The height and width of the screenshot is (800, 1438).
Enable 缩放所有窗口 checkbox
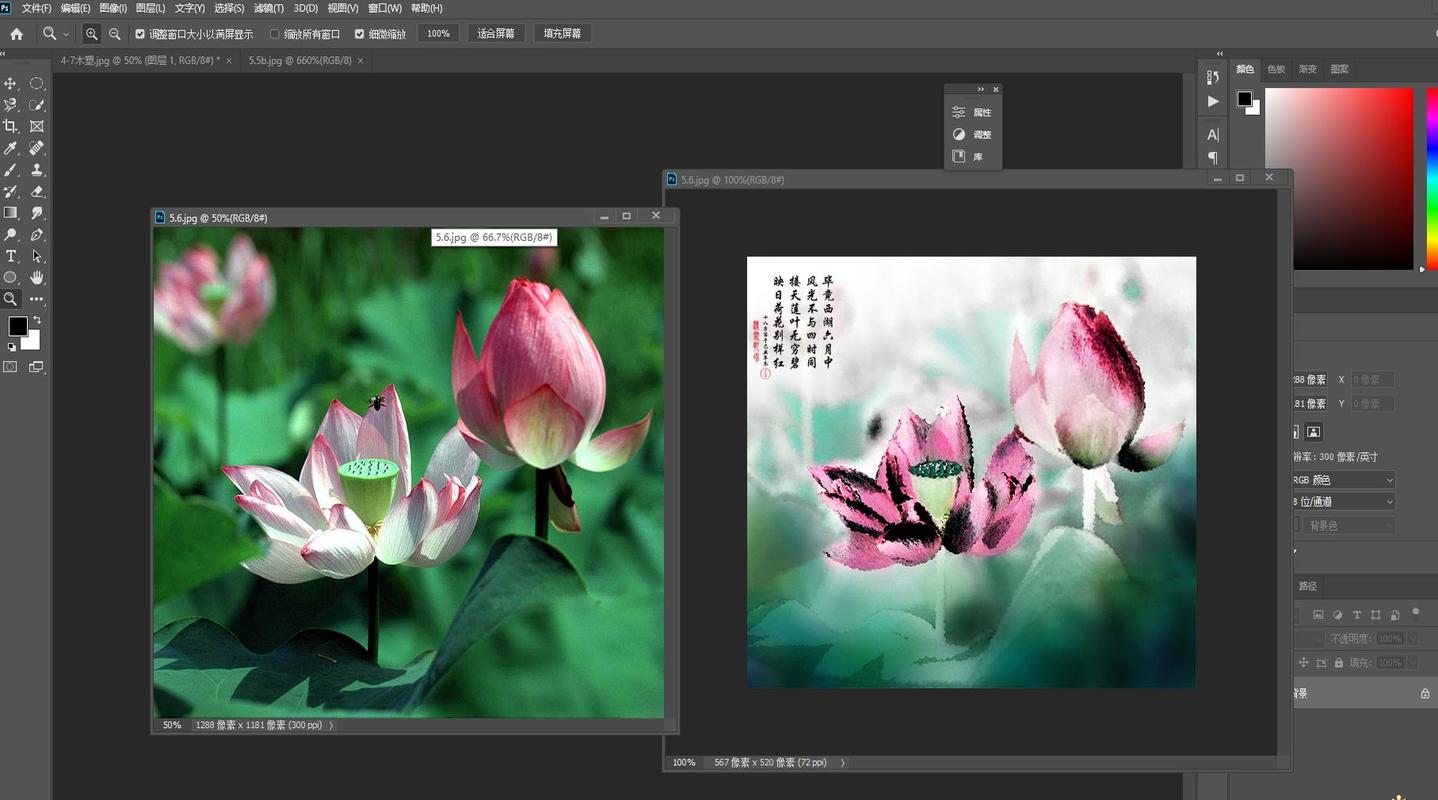[274, 33]
